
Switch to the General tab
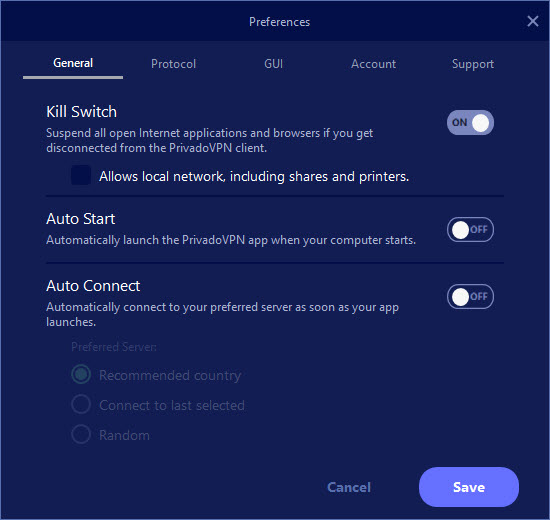[x=73, y=63]
